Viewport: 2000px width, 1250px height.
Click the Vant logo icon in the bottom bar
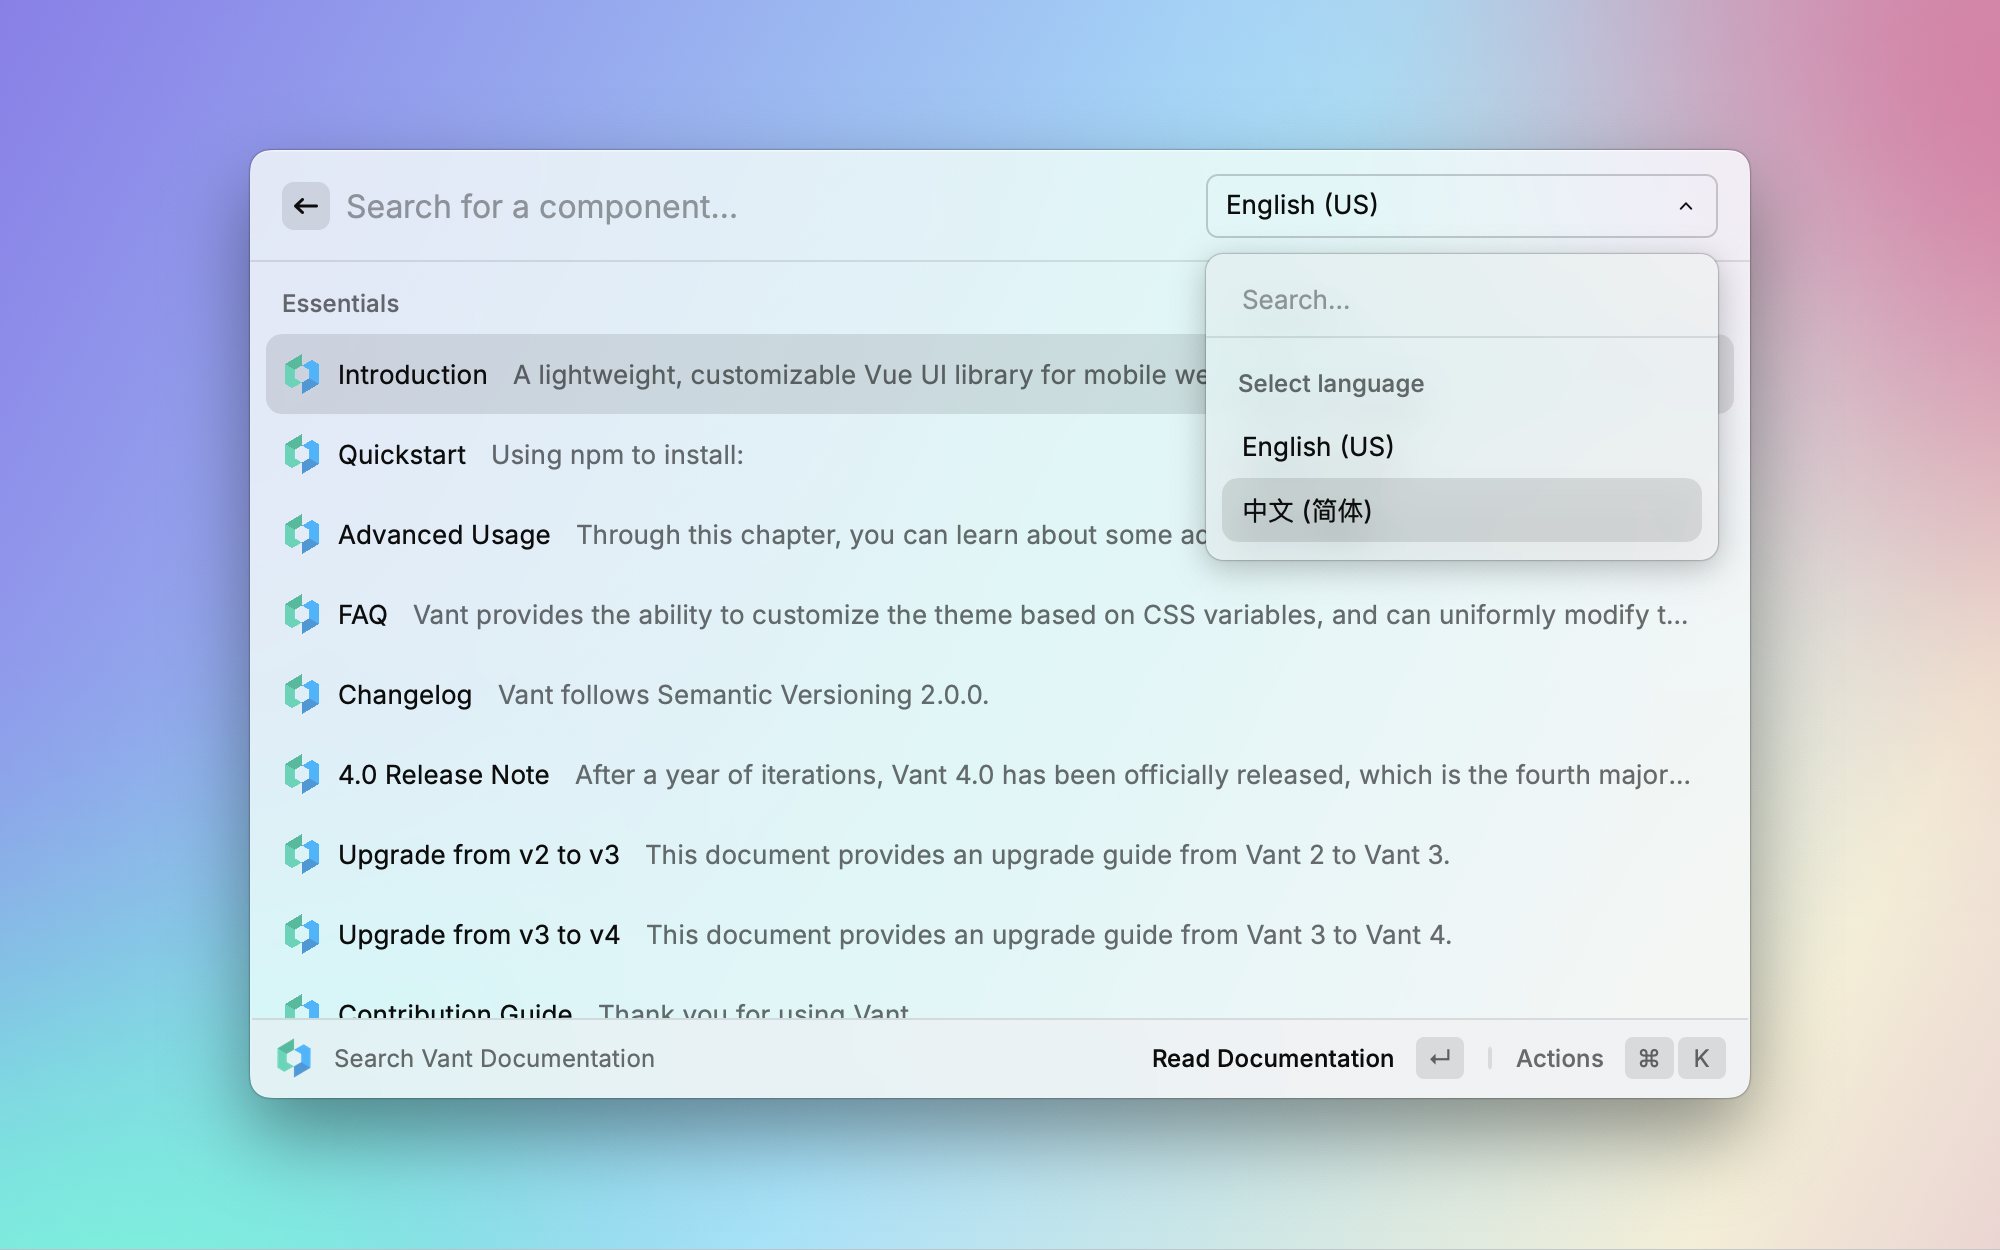pyautogui.click(x=295, y=1058)
